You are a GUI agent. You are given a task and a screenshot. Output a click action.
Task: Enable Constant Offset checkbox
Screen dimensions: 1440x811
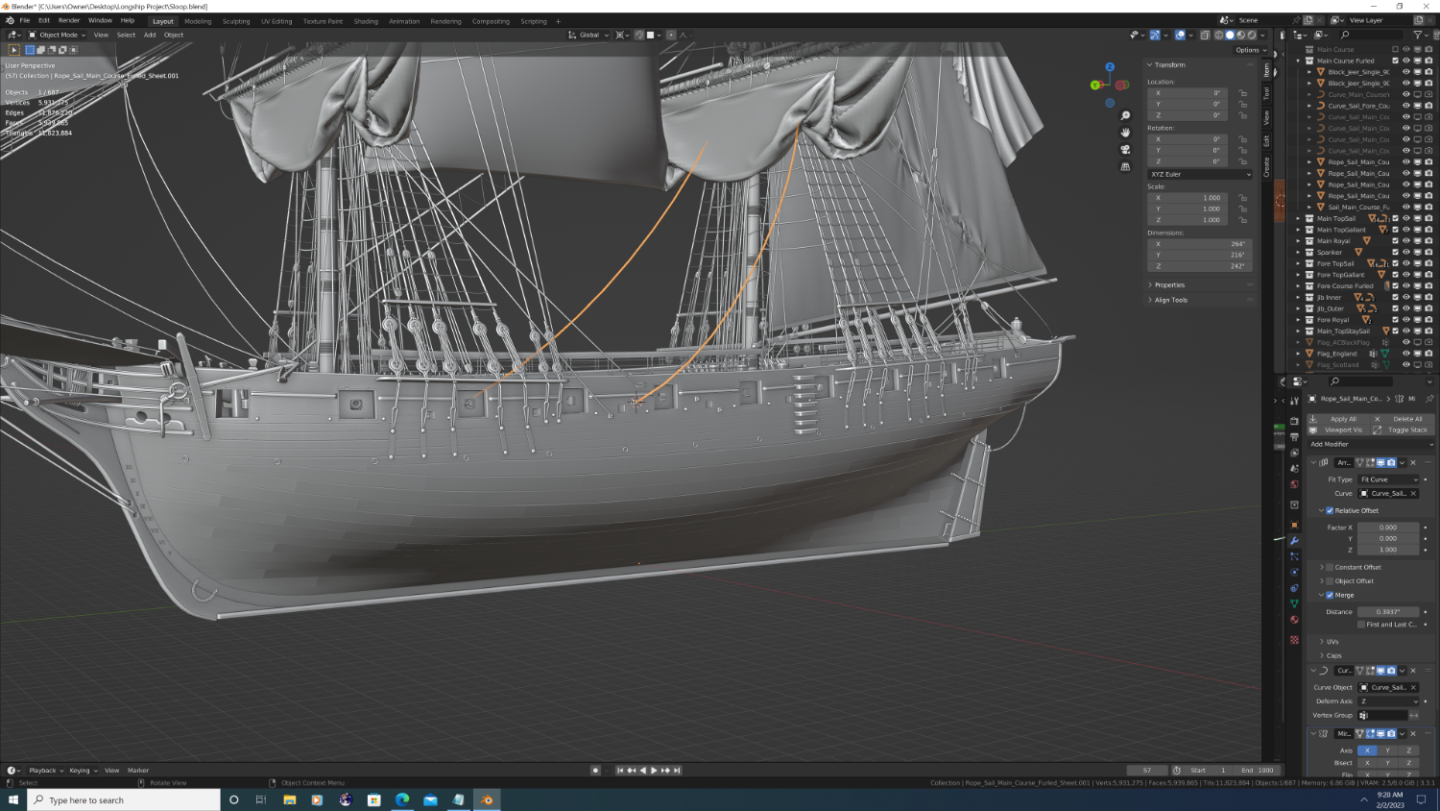point(1329,567)
